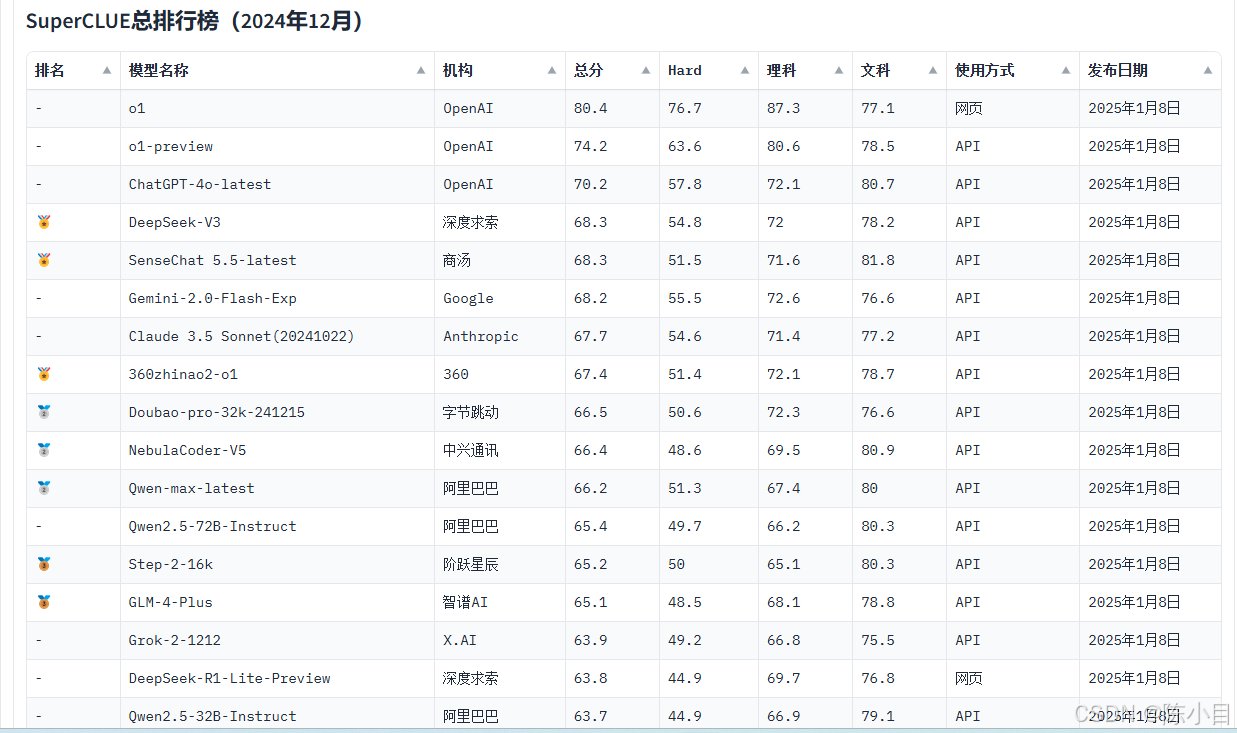Click institution cell Google

[x=469, y=298]
